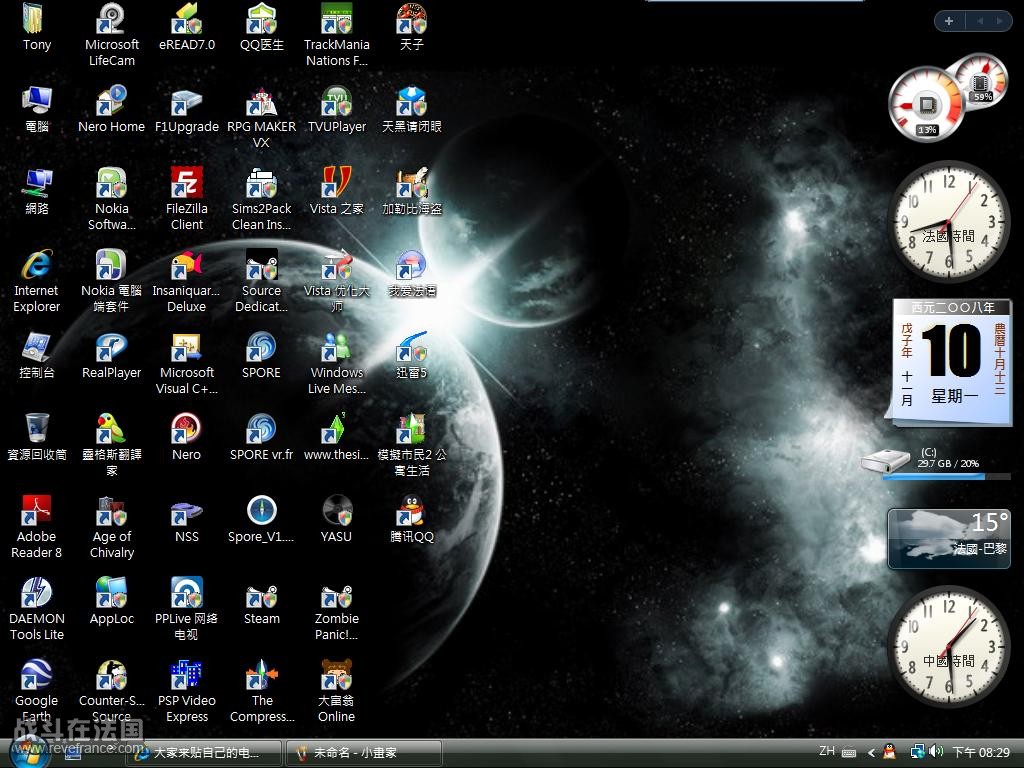Select the RealPlayer desktop icon
Viewport: 1024px width, 768px height.
(112, 347)
